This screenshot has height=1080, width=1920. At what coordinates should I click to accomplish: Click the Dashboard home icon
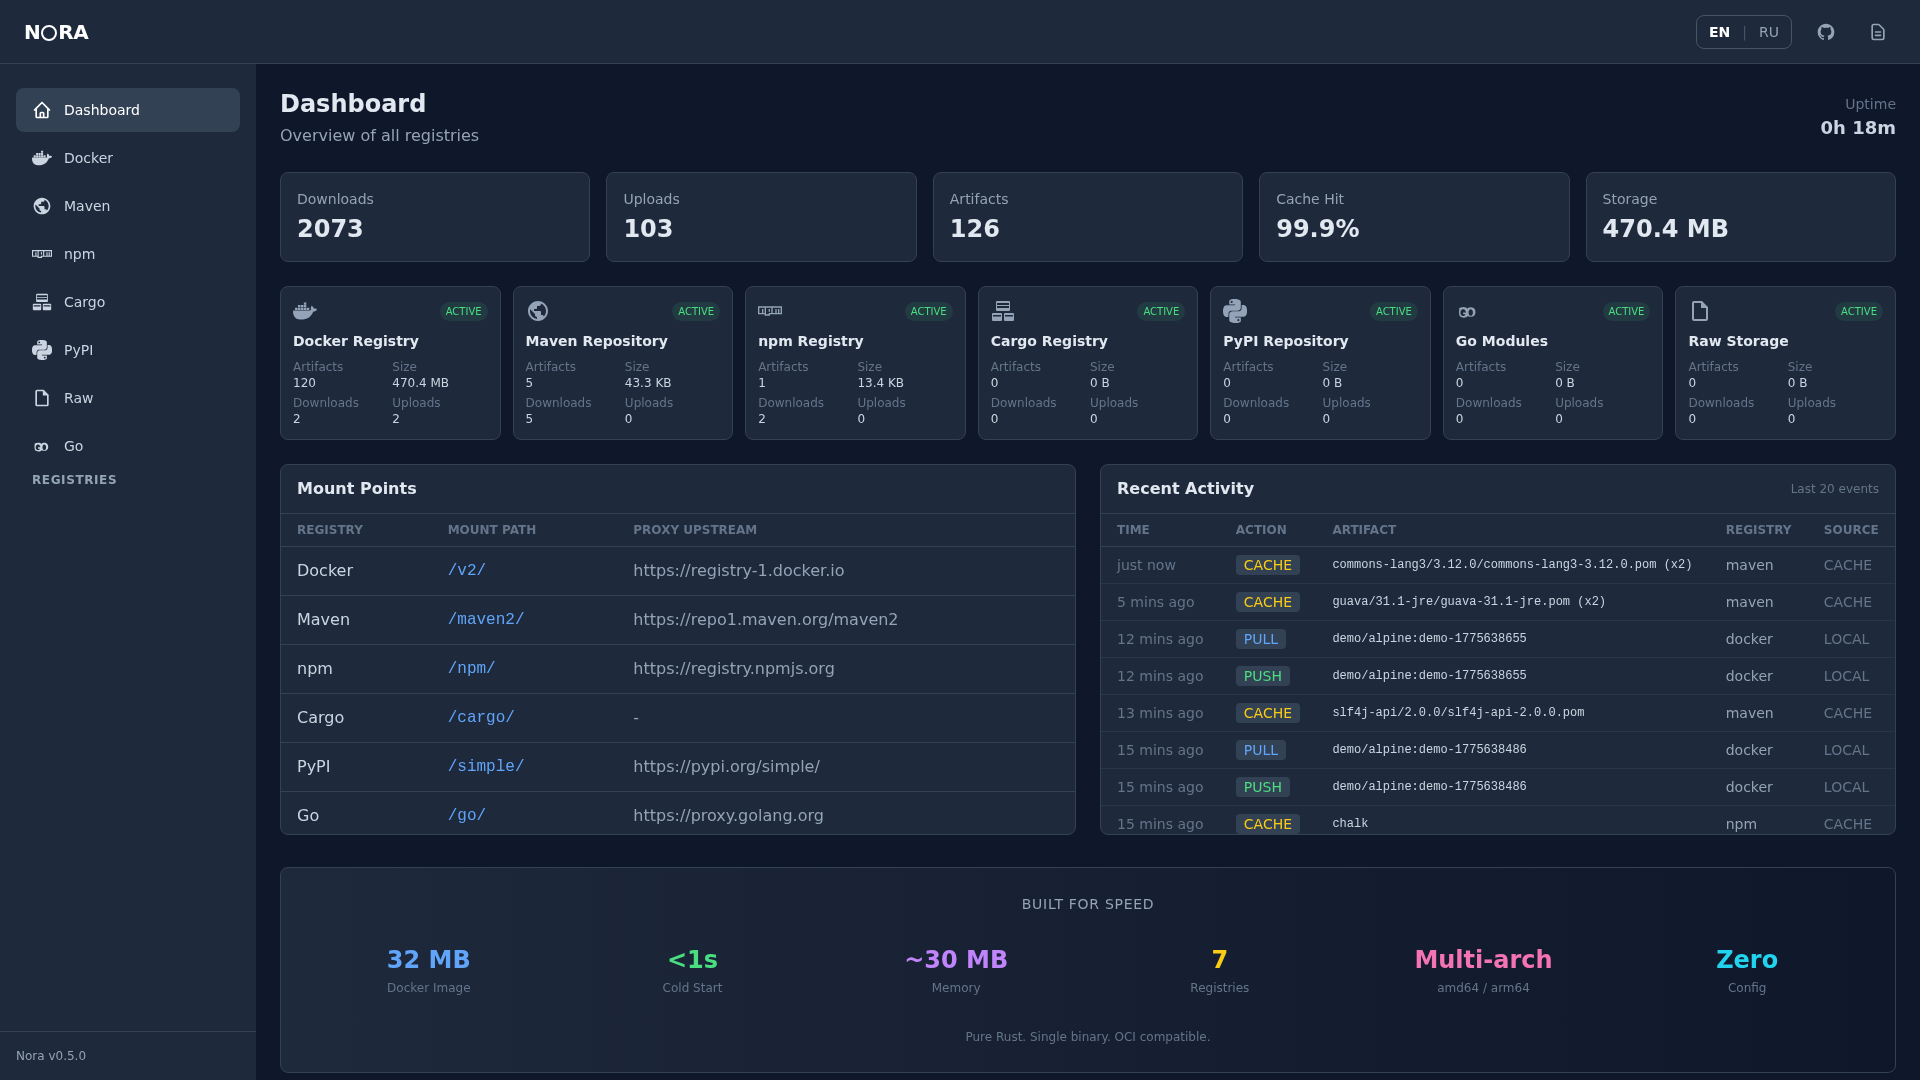[x=41, y=110]
